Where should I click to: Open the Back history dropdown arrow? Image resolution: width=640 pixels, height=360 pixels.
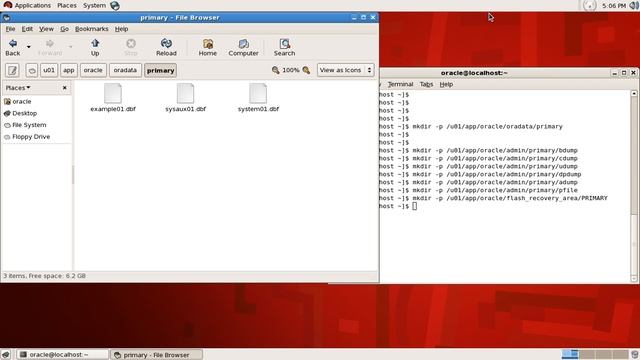[29, 47]
